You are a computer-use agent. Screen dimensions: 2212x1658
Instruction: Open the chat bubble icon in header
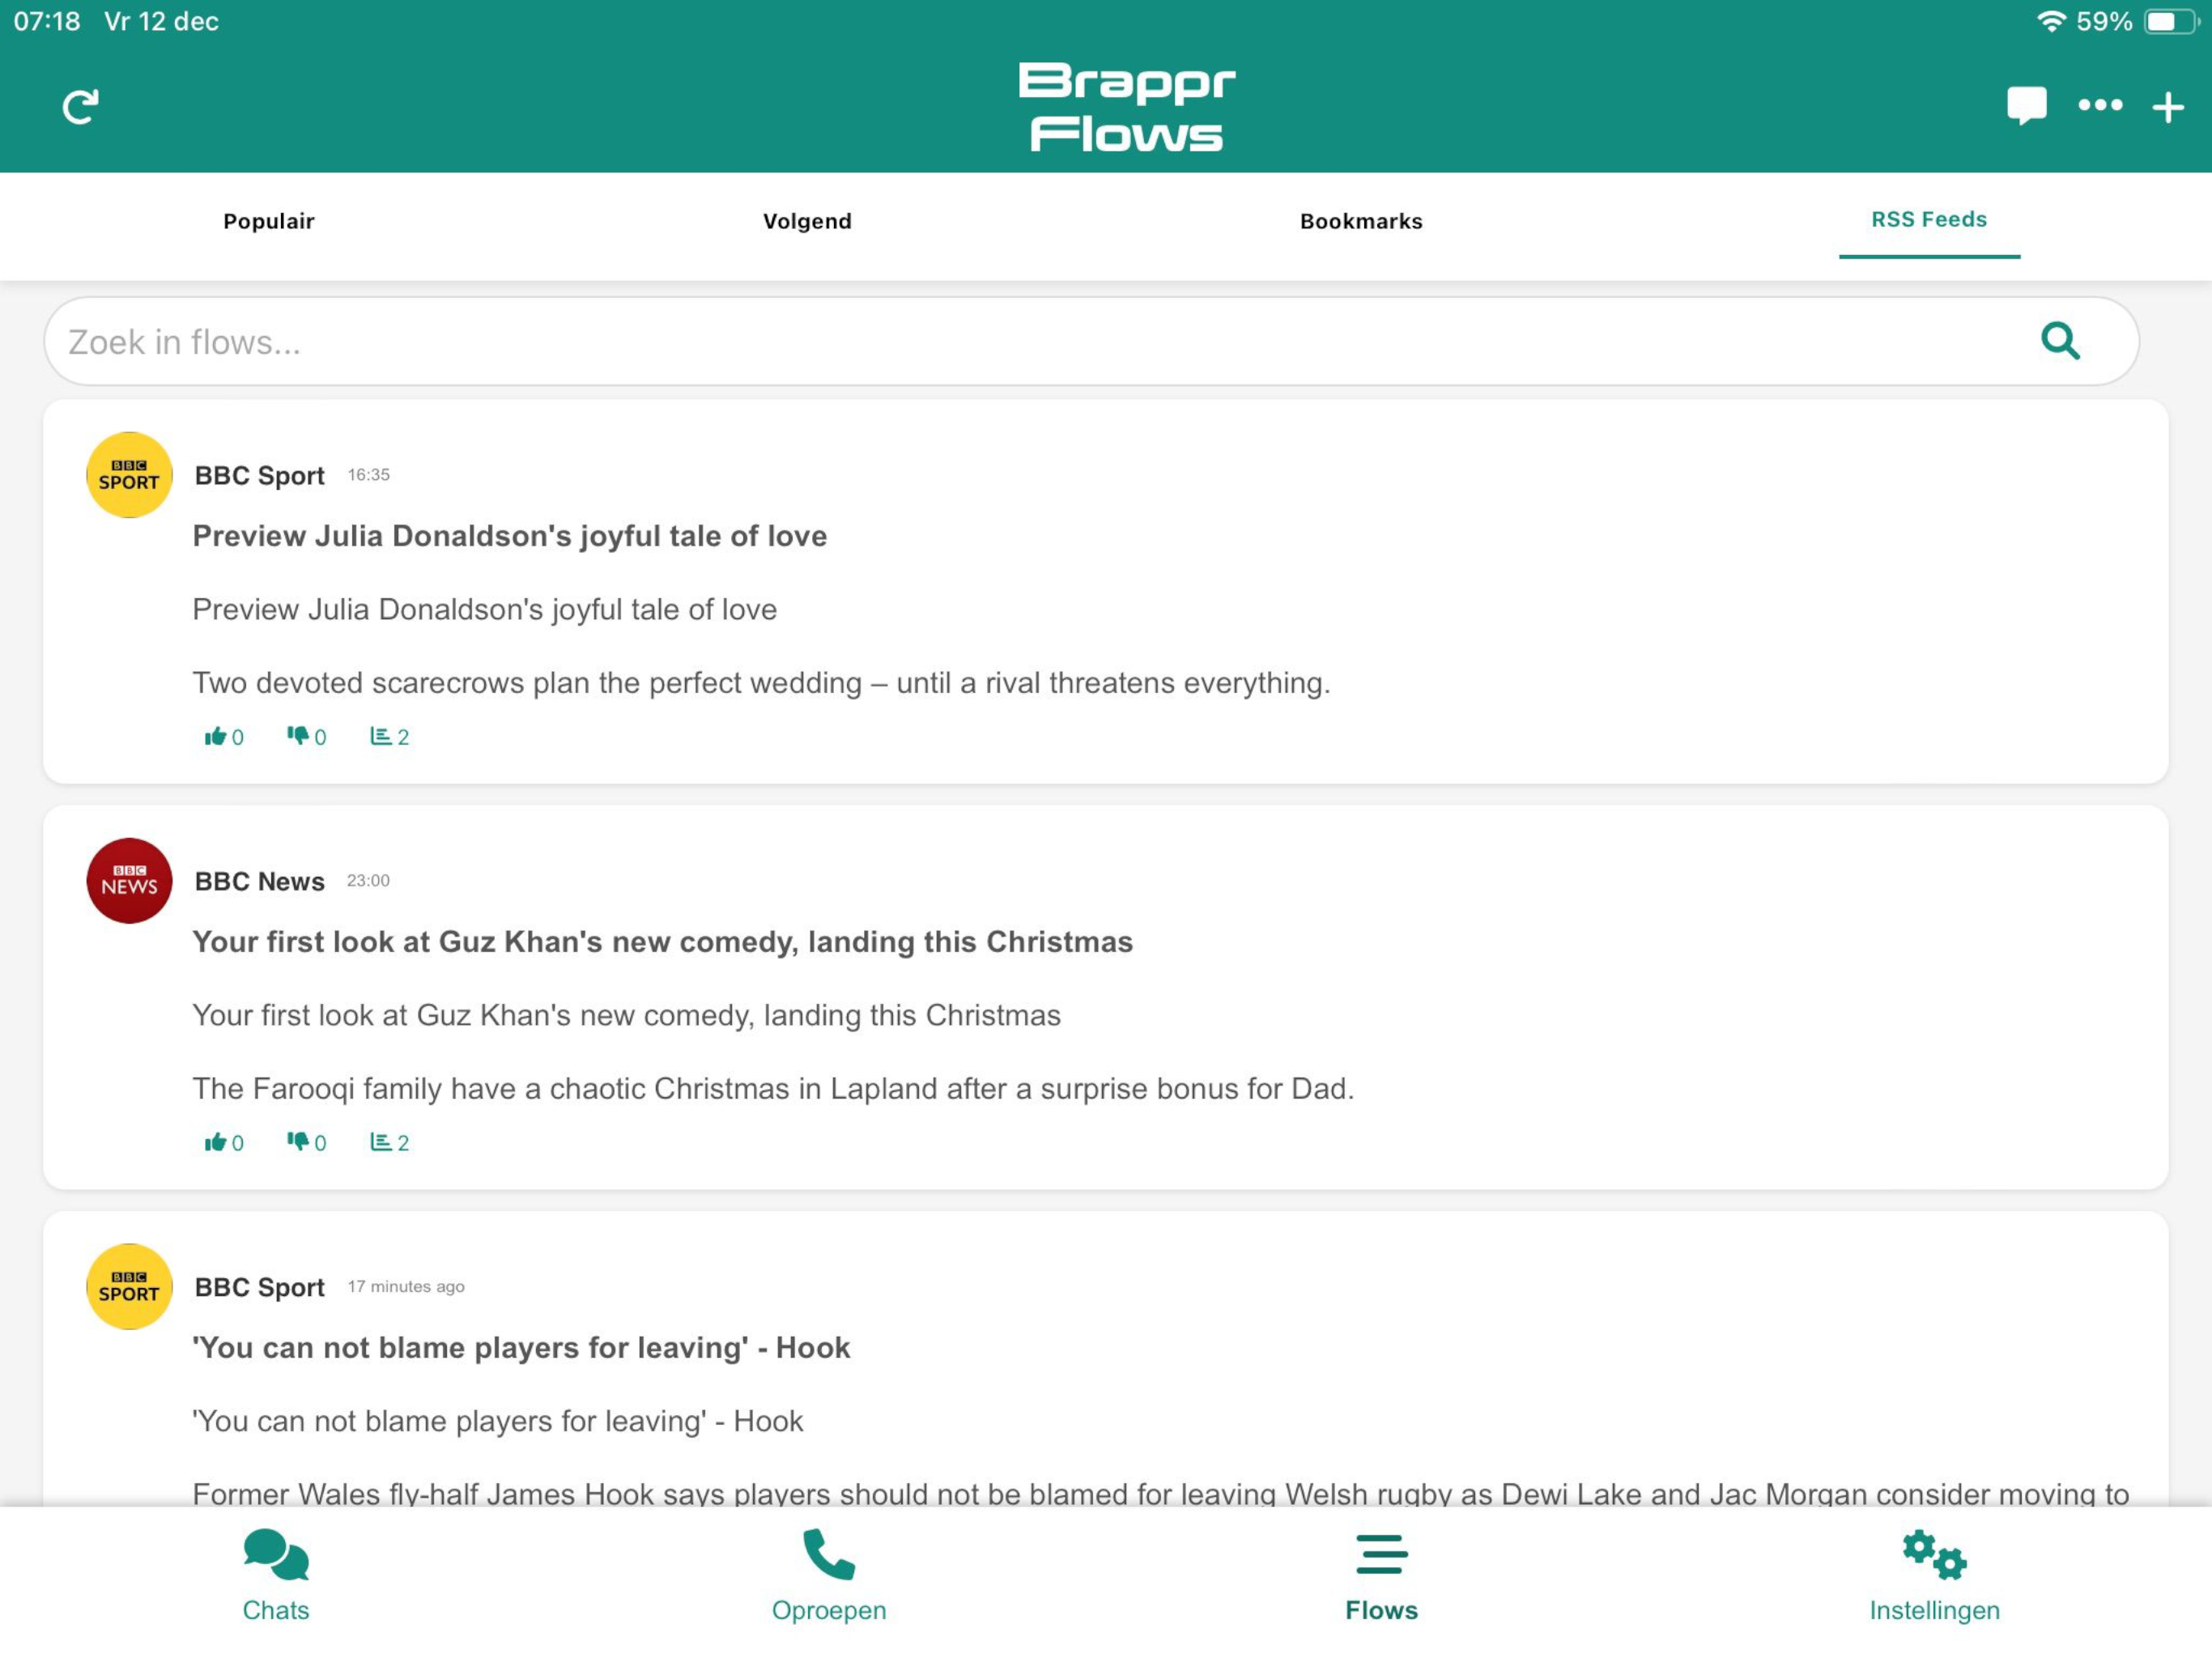click(x=2026, y=105)
